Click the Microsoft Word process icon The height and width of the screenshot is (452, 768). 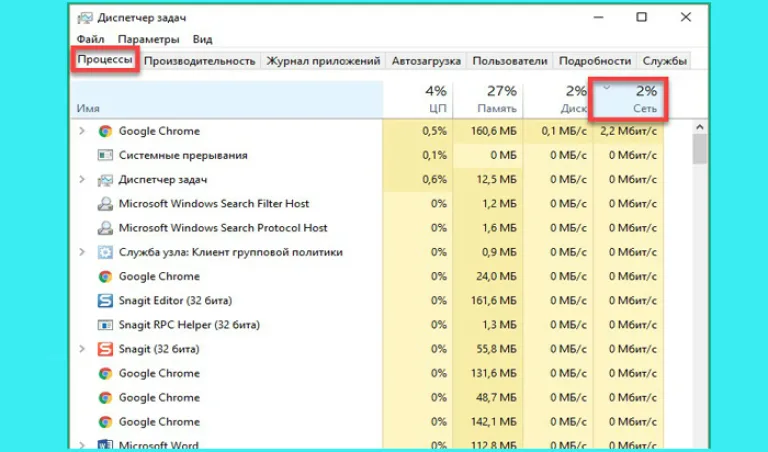point(105,445)
